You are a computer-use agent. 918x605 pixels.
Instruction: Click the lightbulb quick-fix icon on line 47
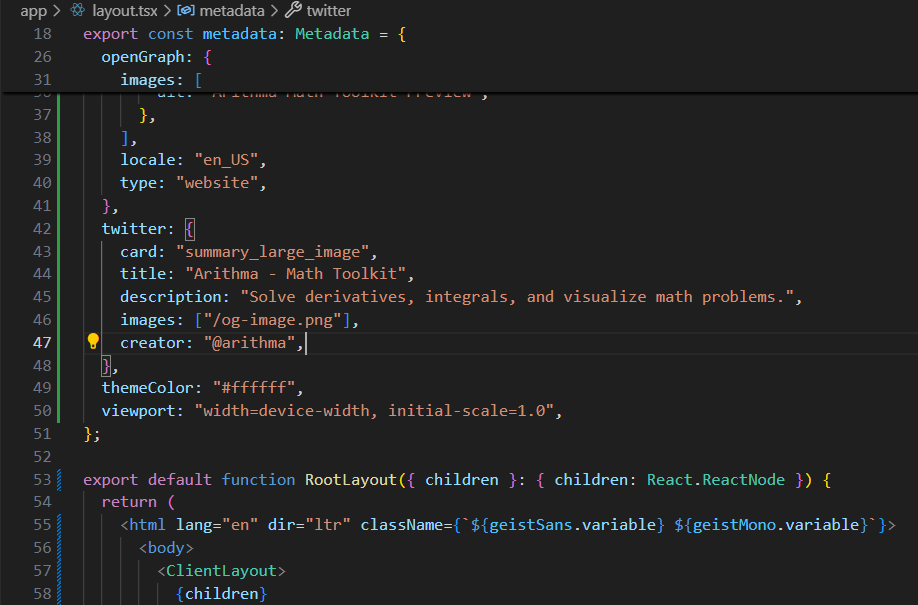[93, 341]
